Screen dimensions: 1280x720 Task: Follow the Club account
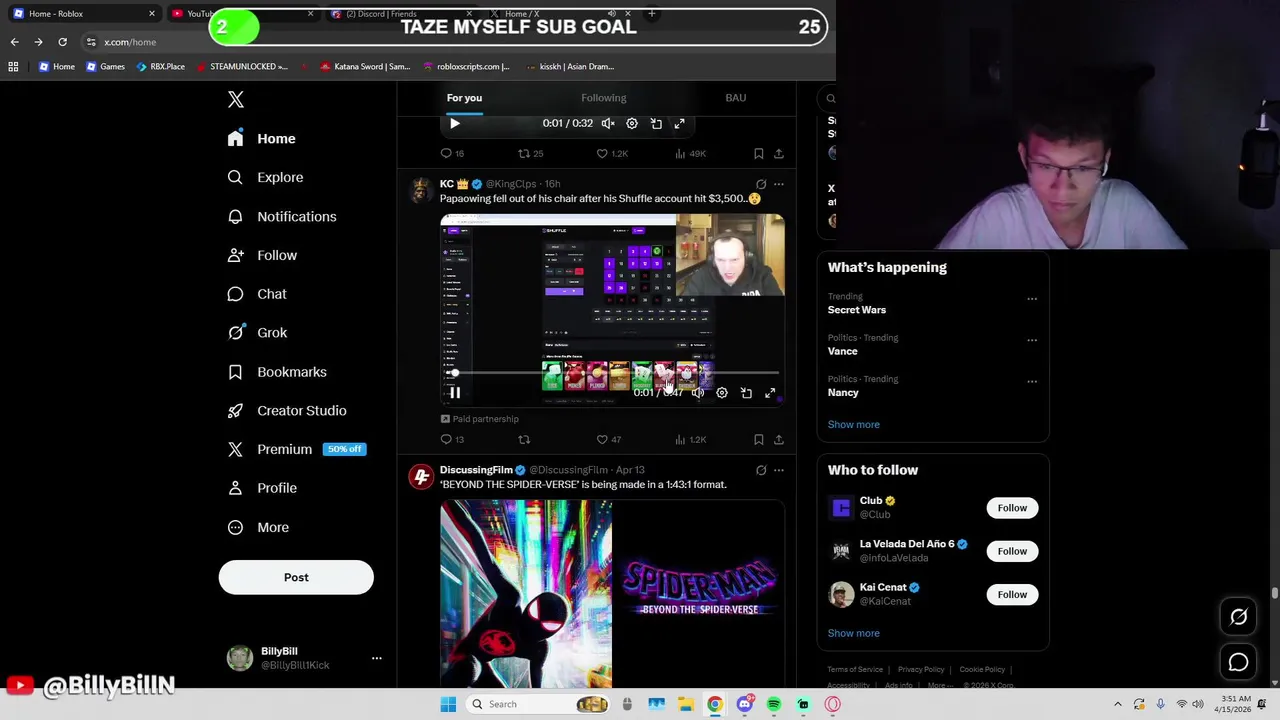point(1012,508)
